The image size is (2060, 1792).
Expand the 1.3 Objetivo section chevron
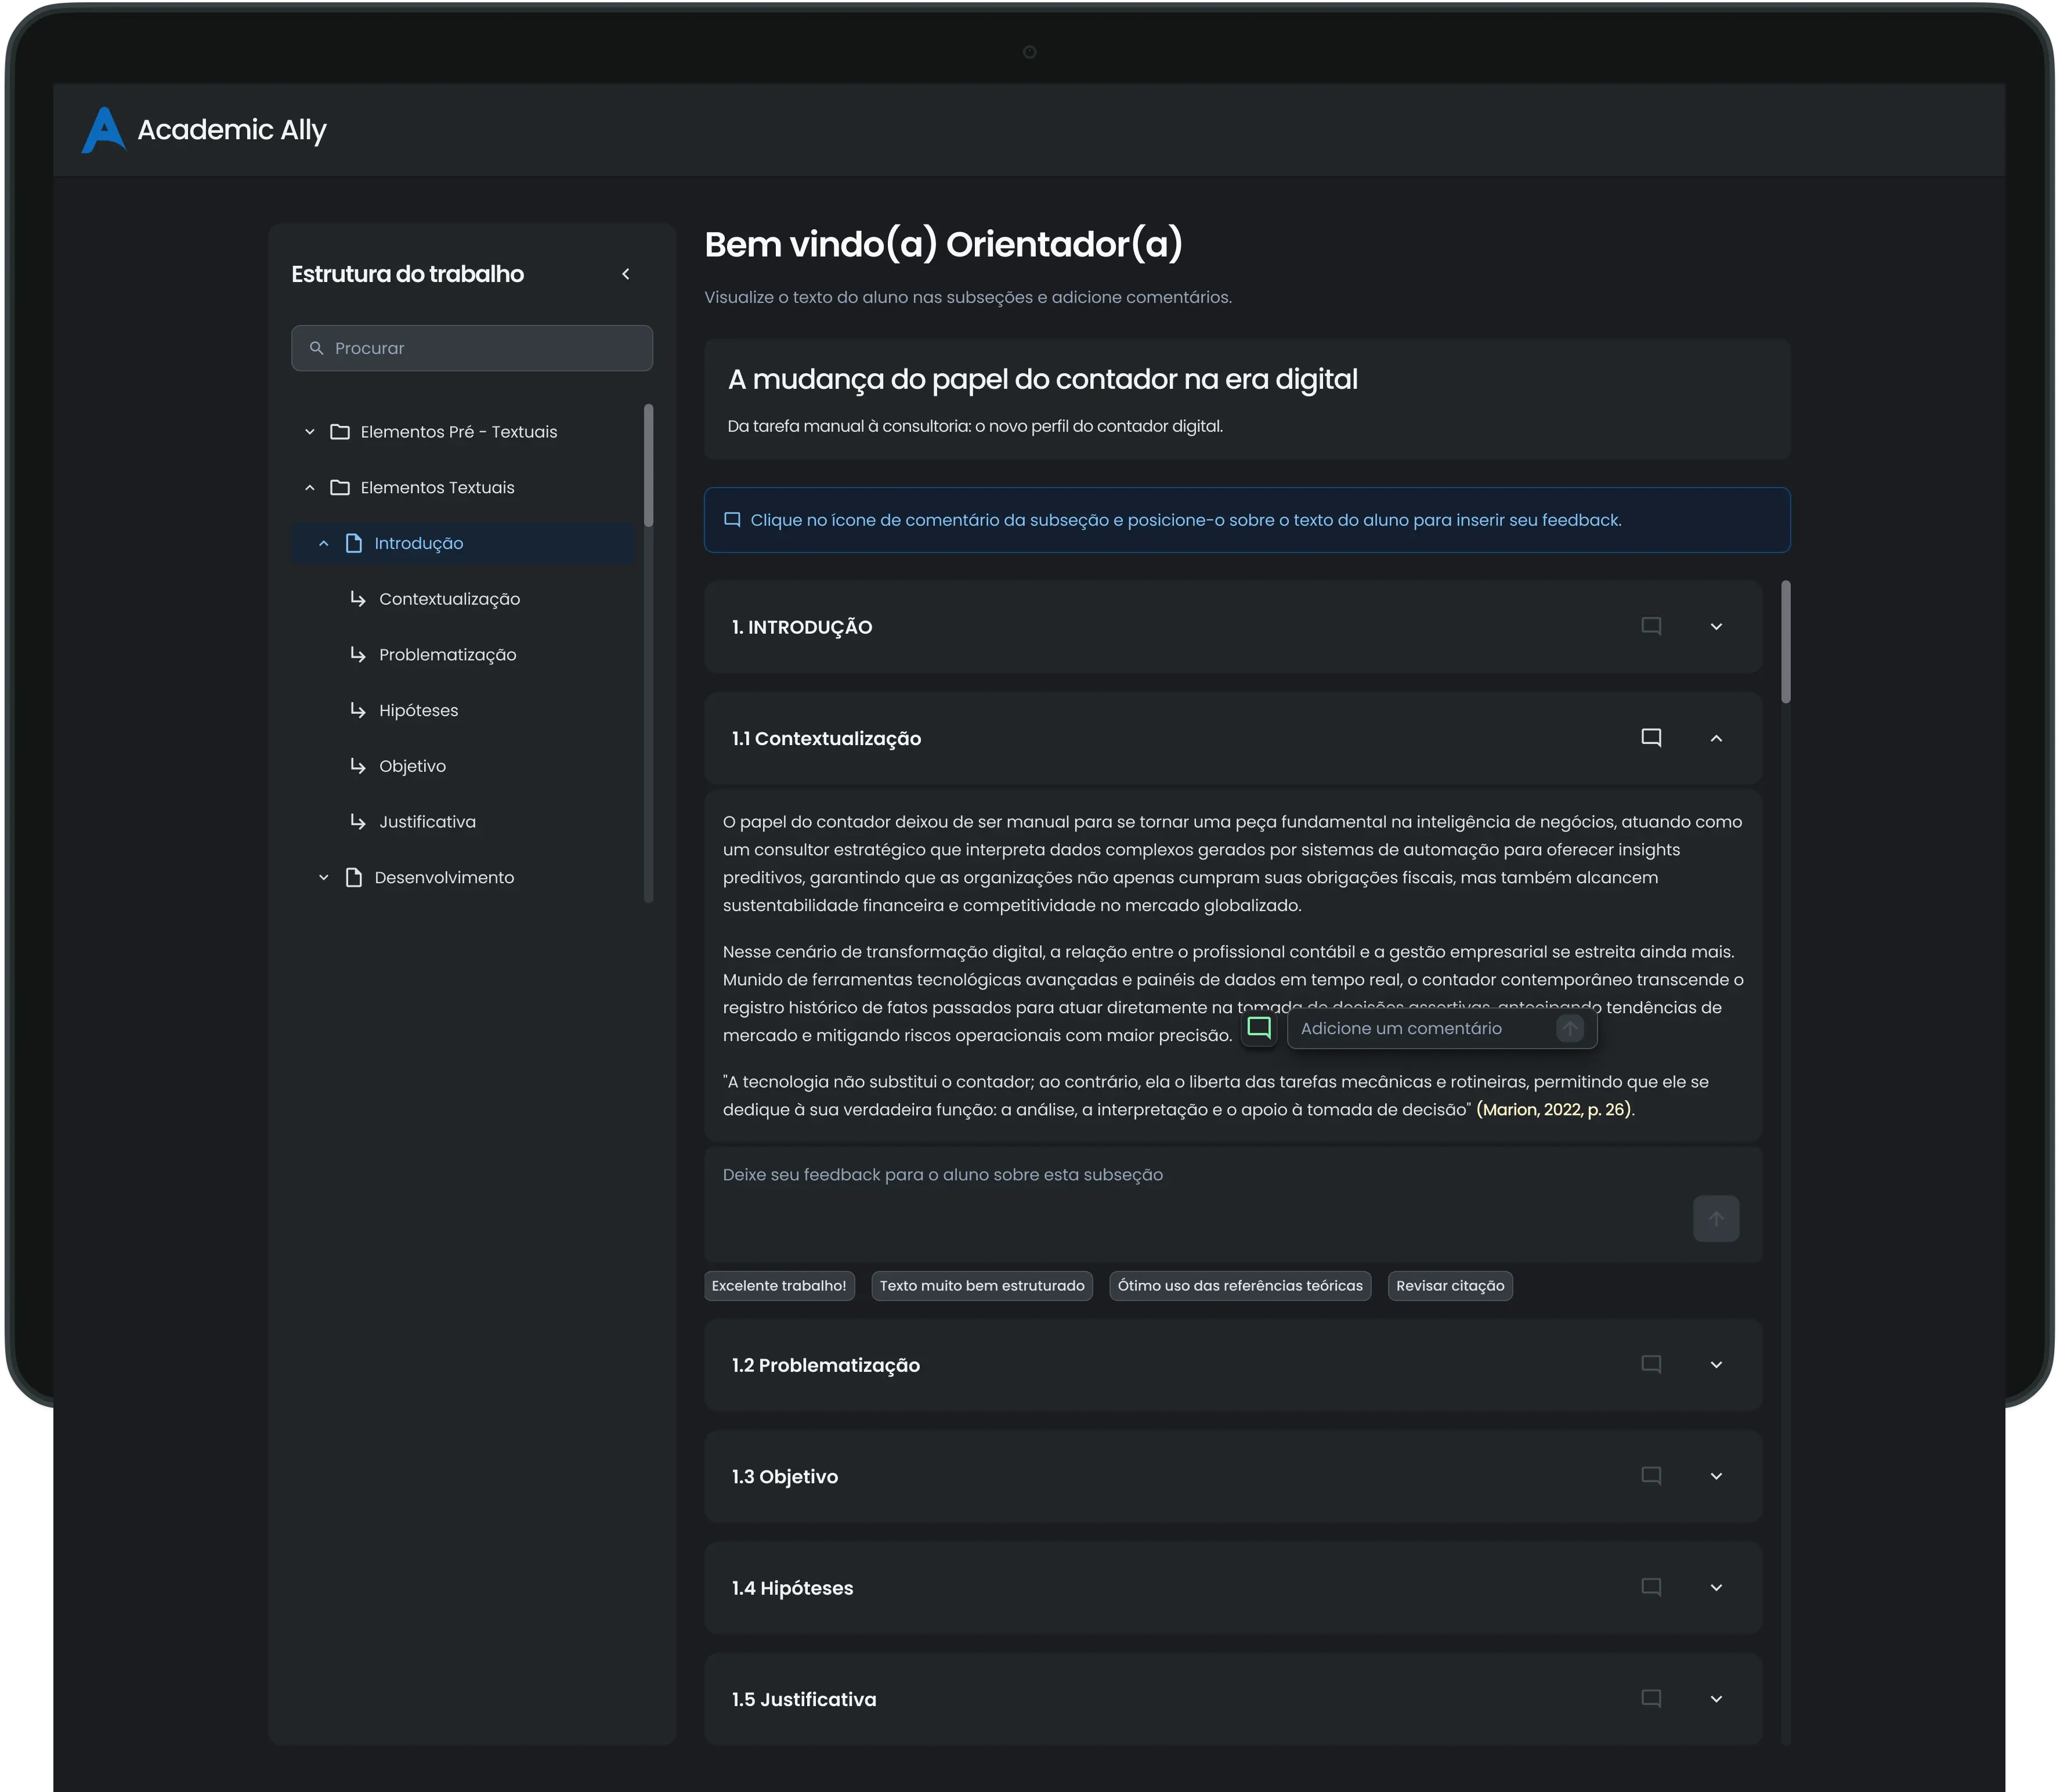click(1716, 1476)
